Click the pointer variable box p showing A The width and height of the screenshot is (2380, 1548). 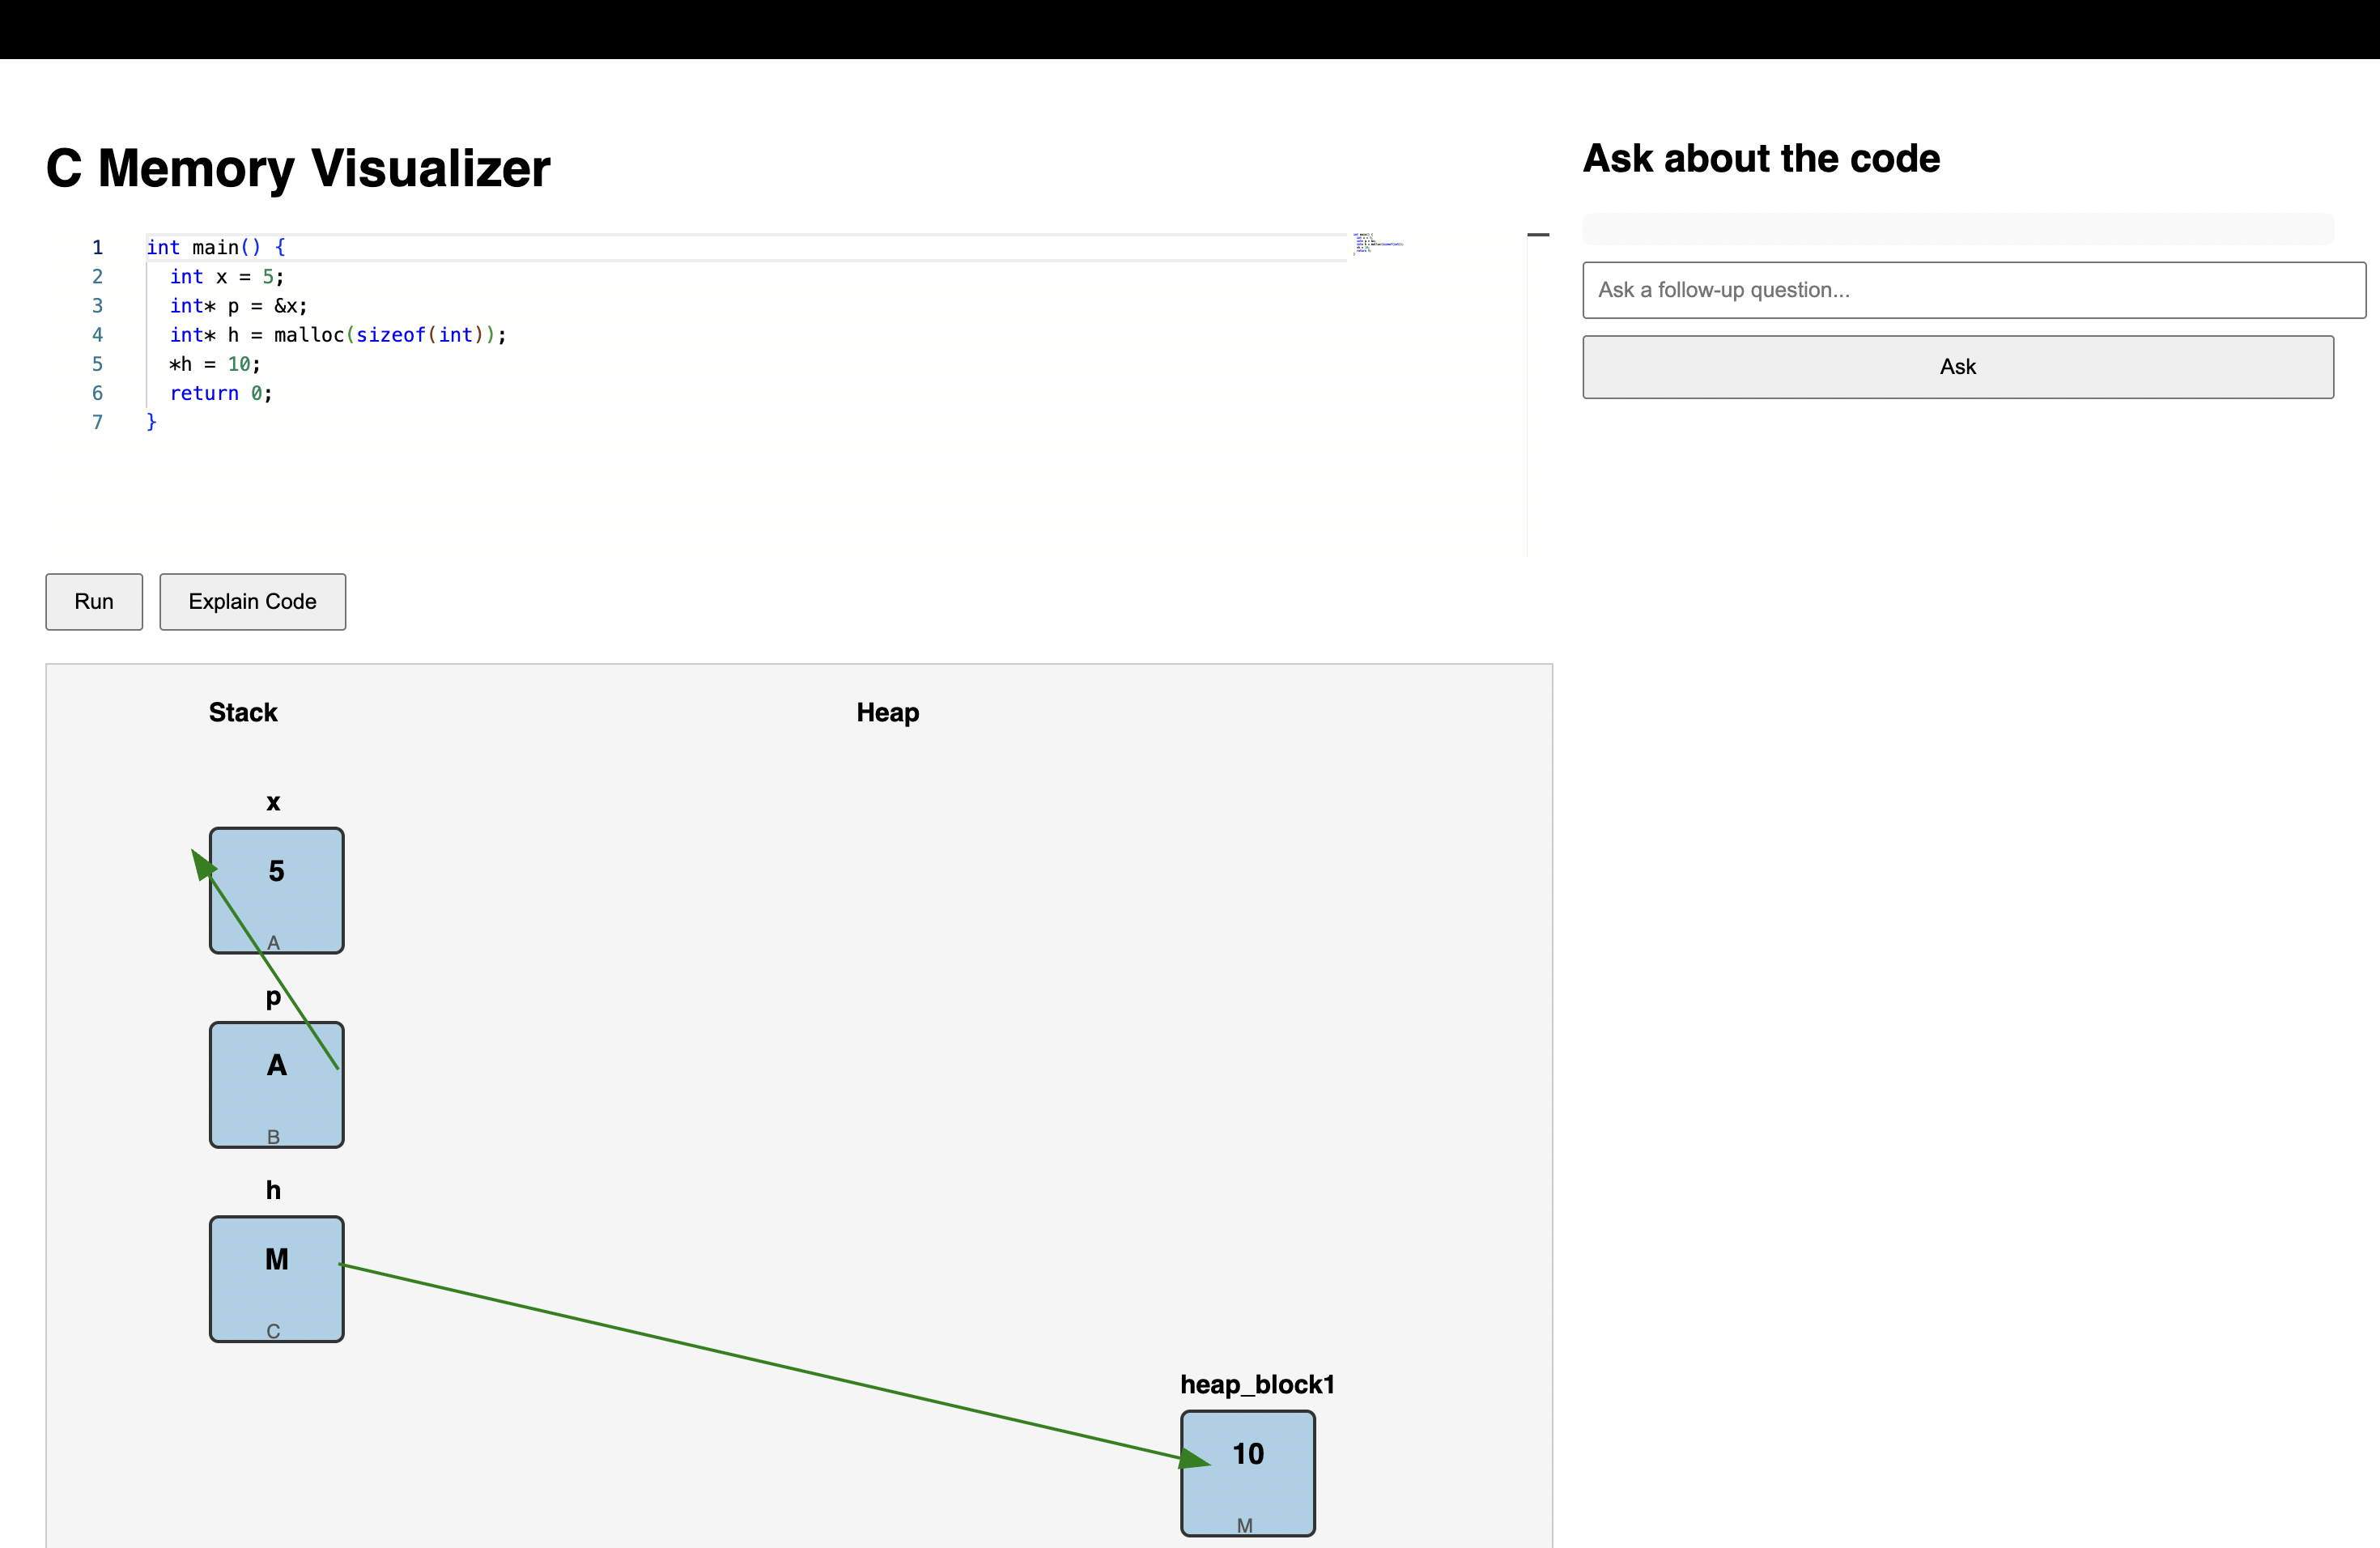pyautogui.click(x=276, y=1085)
